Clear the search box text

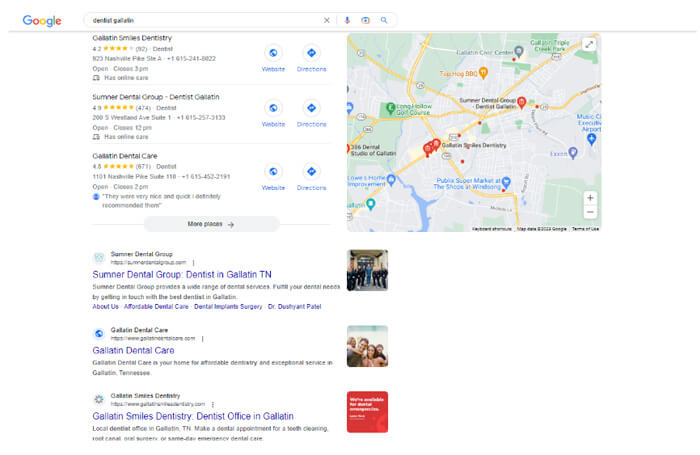click(x=326, y=20)
